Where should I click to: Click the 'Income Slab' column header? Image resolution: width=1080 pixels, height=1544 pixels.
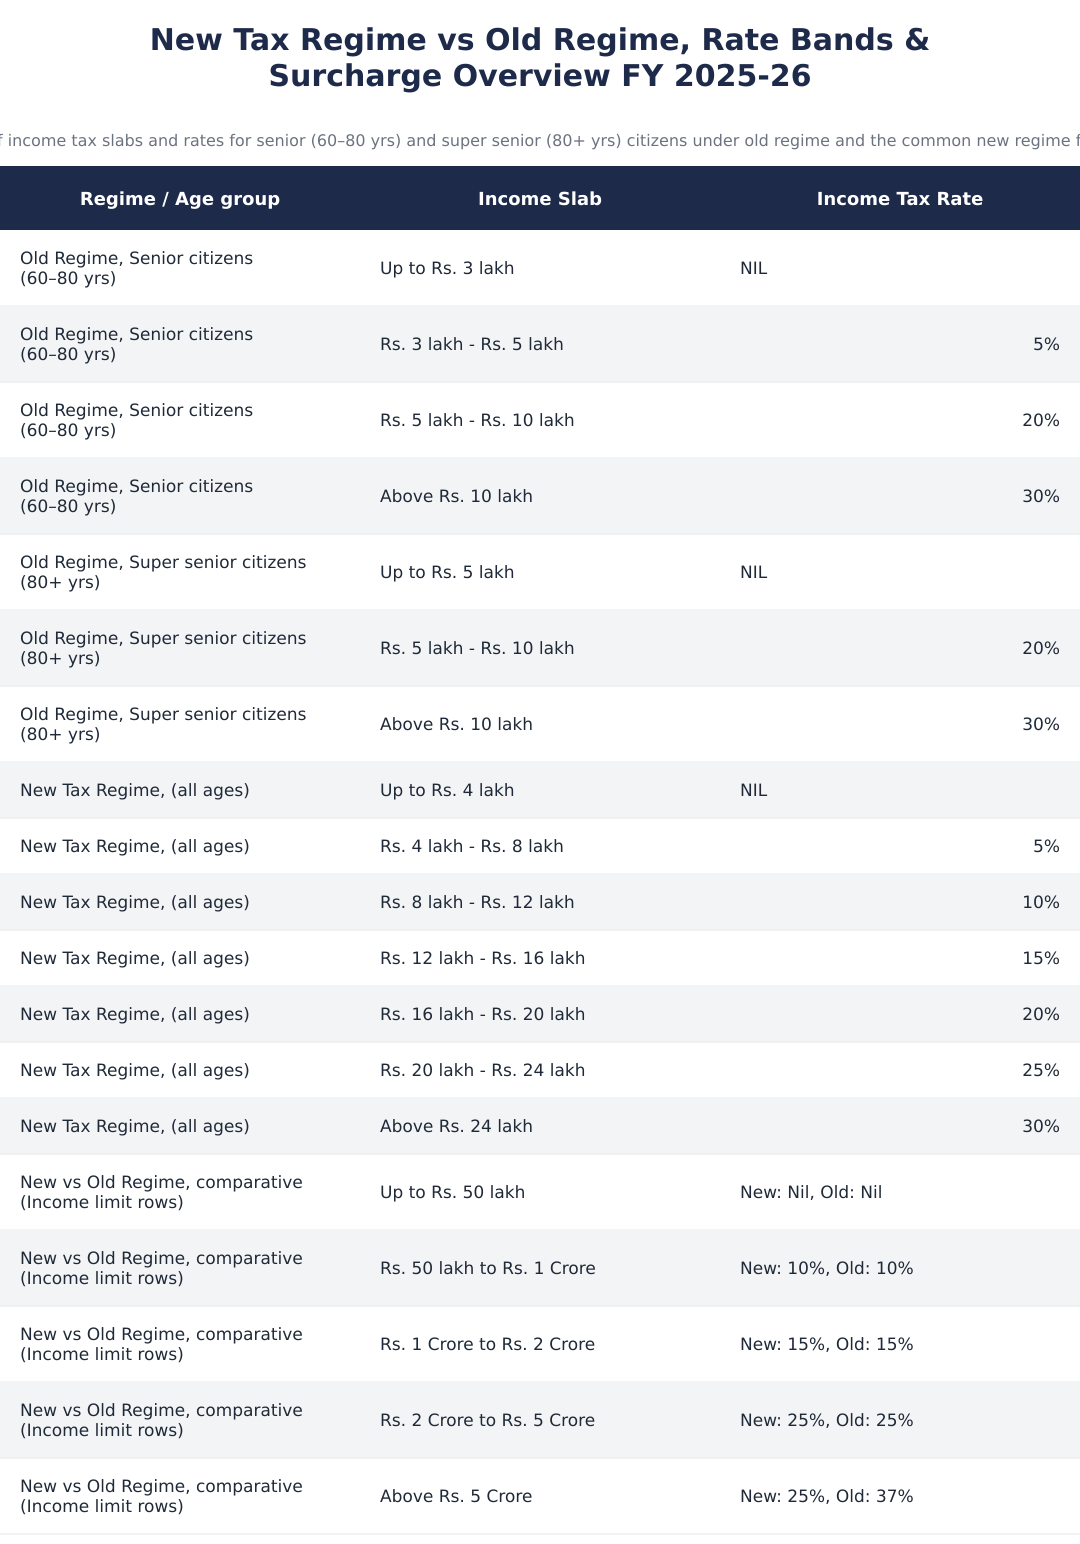[540, 199]
